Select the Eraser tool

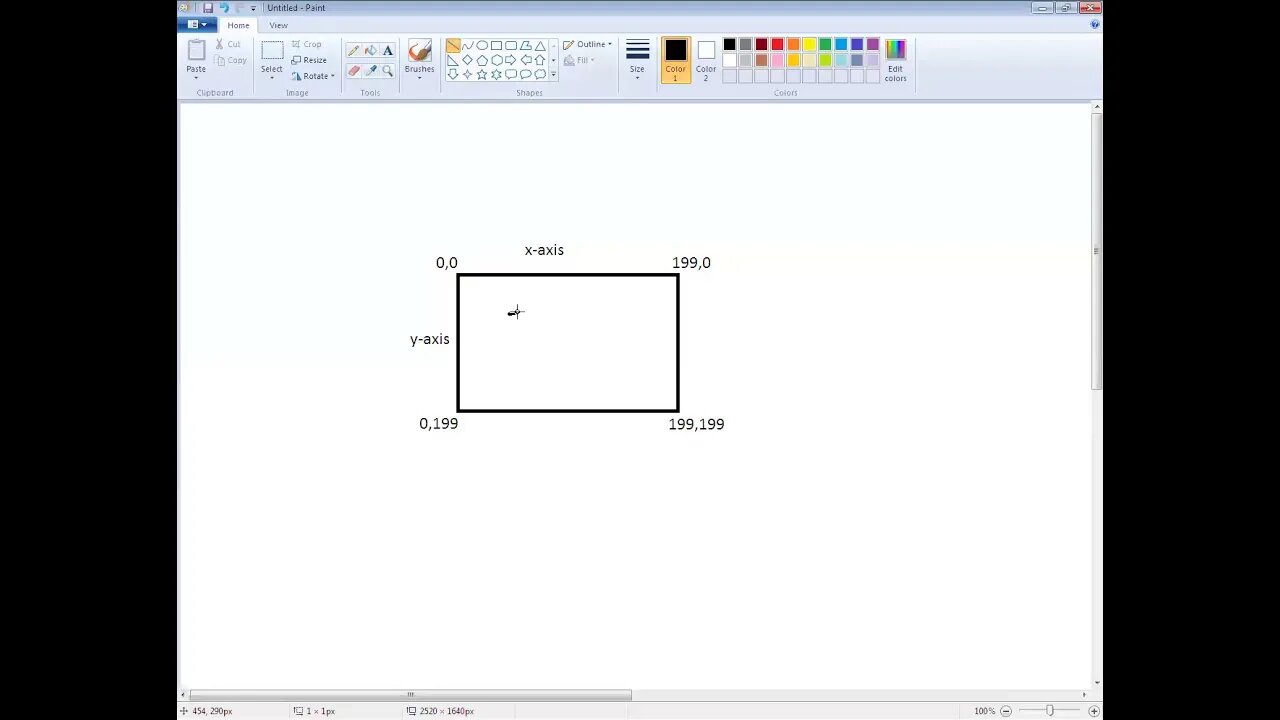353,71
